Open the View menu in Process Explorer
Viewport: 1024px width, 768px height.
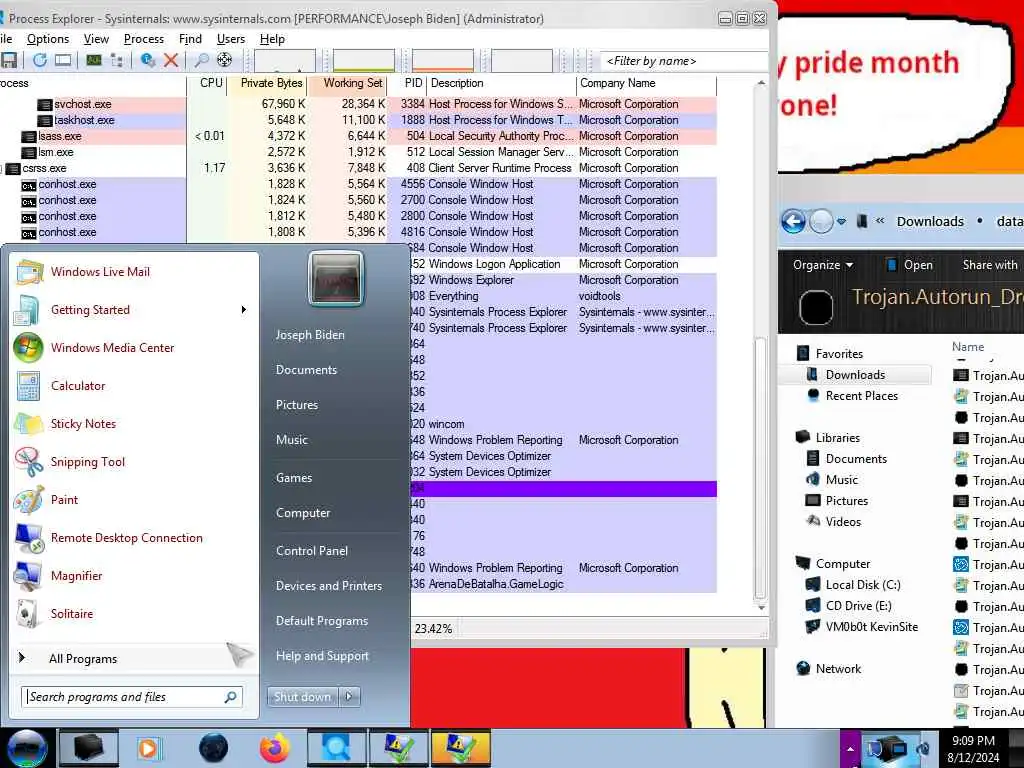[x=96, y=39]
